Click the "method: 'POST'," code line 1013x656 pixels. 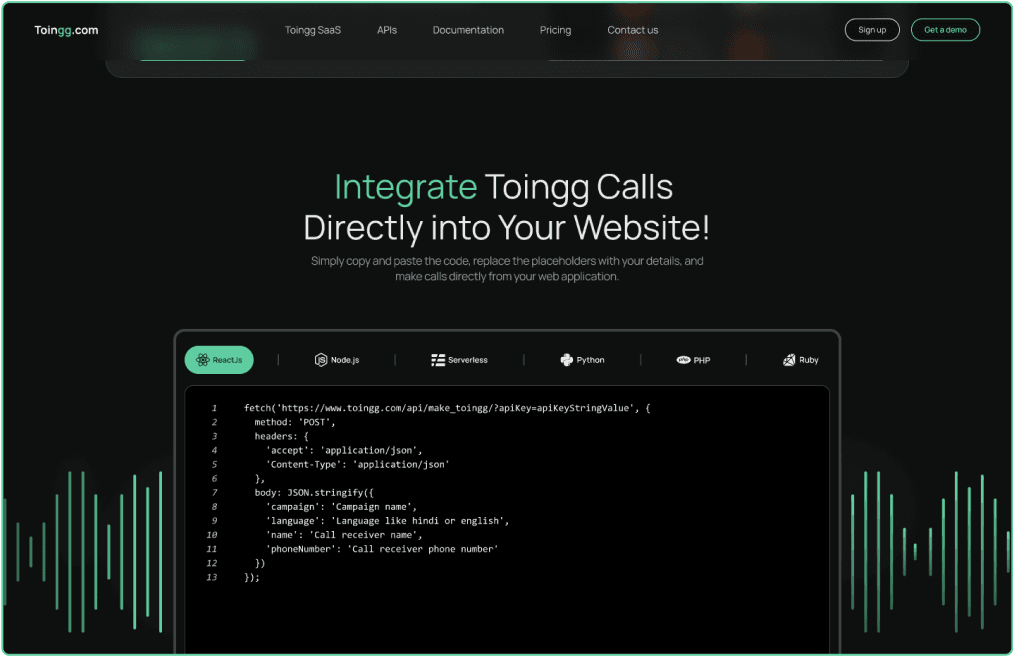click(295, 422)
